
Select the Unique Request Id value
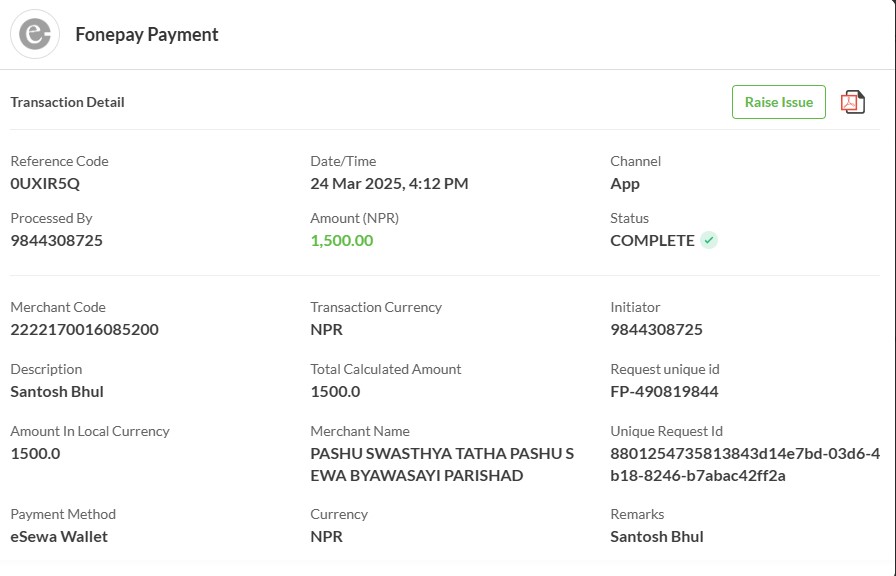coord(745,465)
